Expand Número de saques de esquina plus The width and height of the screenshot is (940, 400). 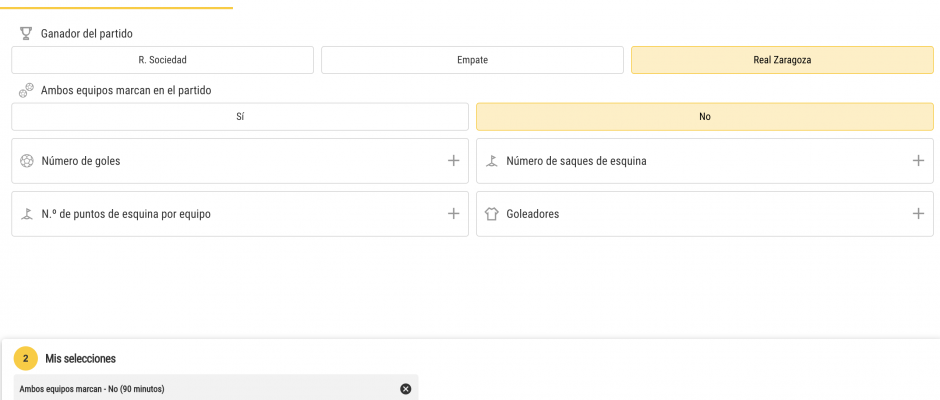click(x=918, y=161)
